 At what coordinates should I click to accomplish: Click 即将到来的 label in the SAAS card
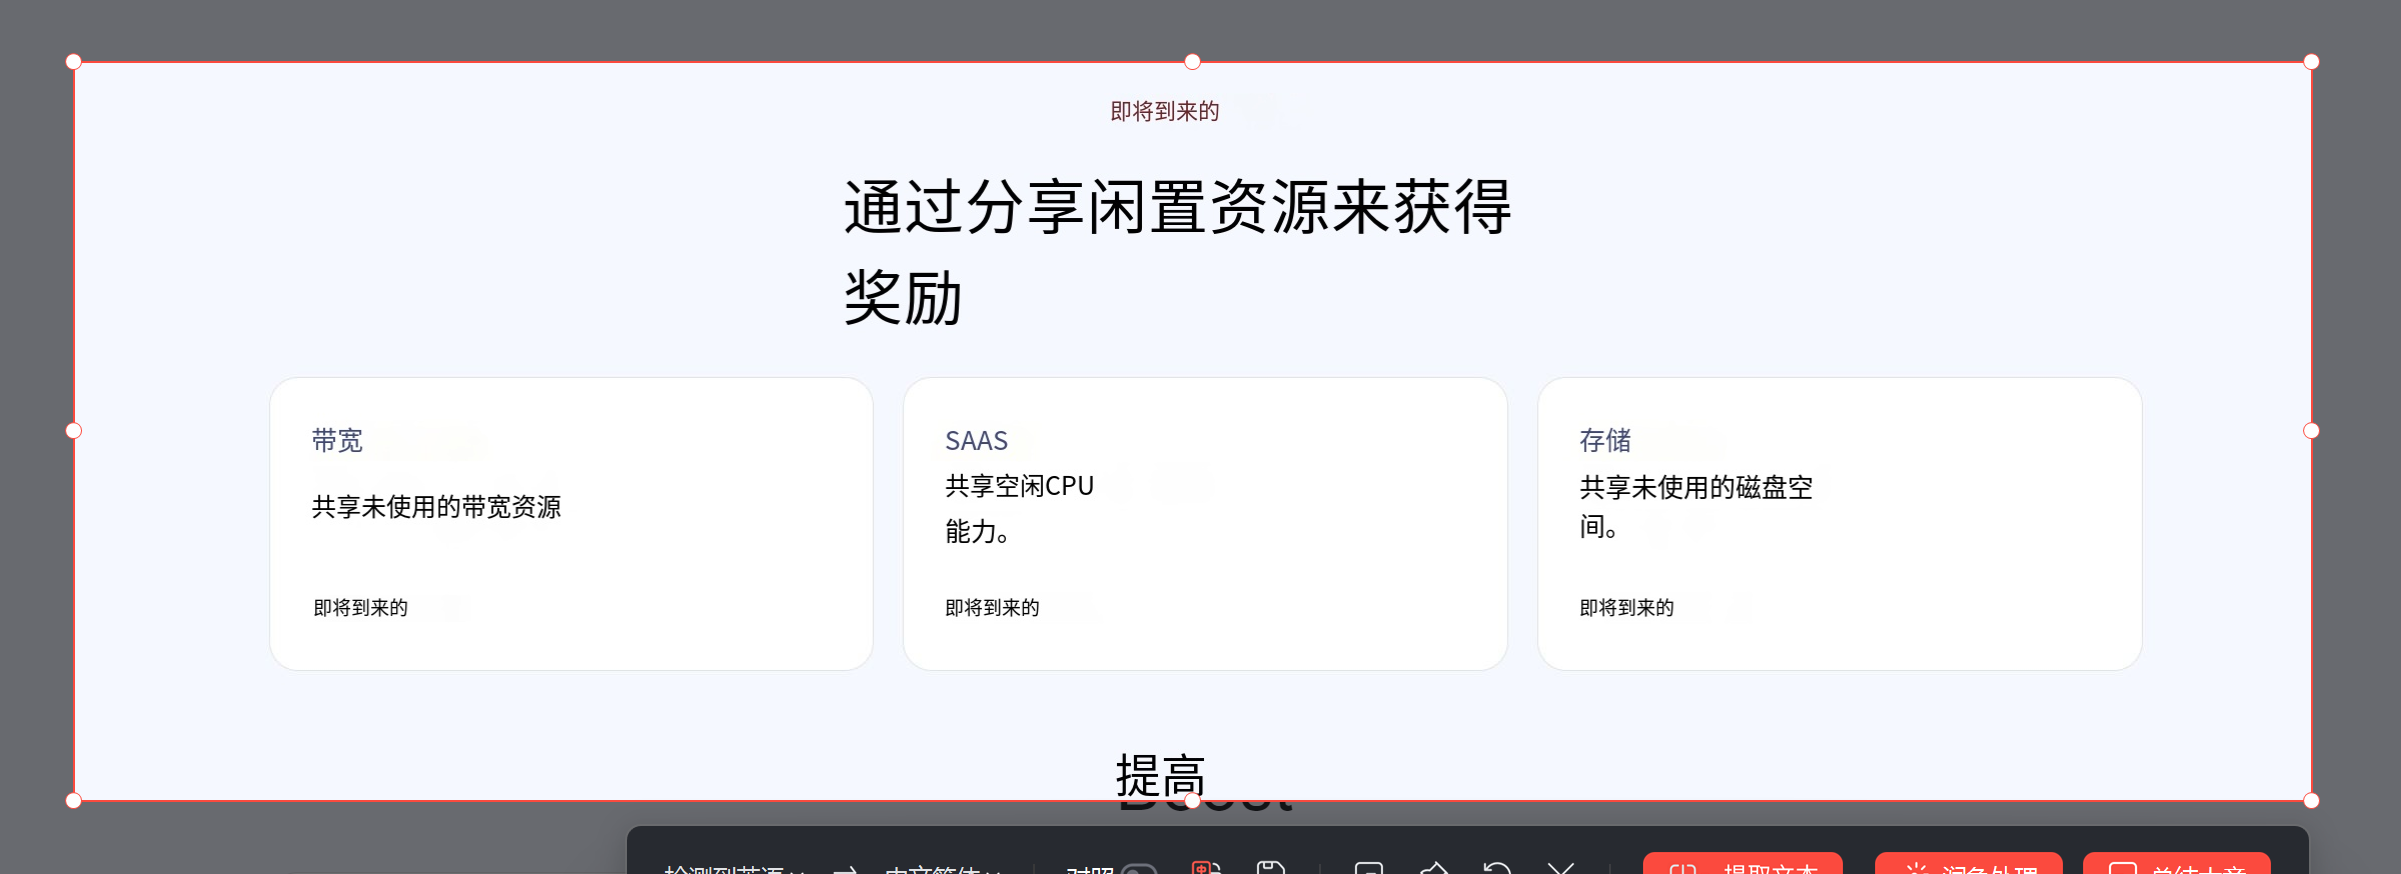pos(992,608)
